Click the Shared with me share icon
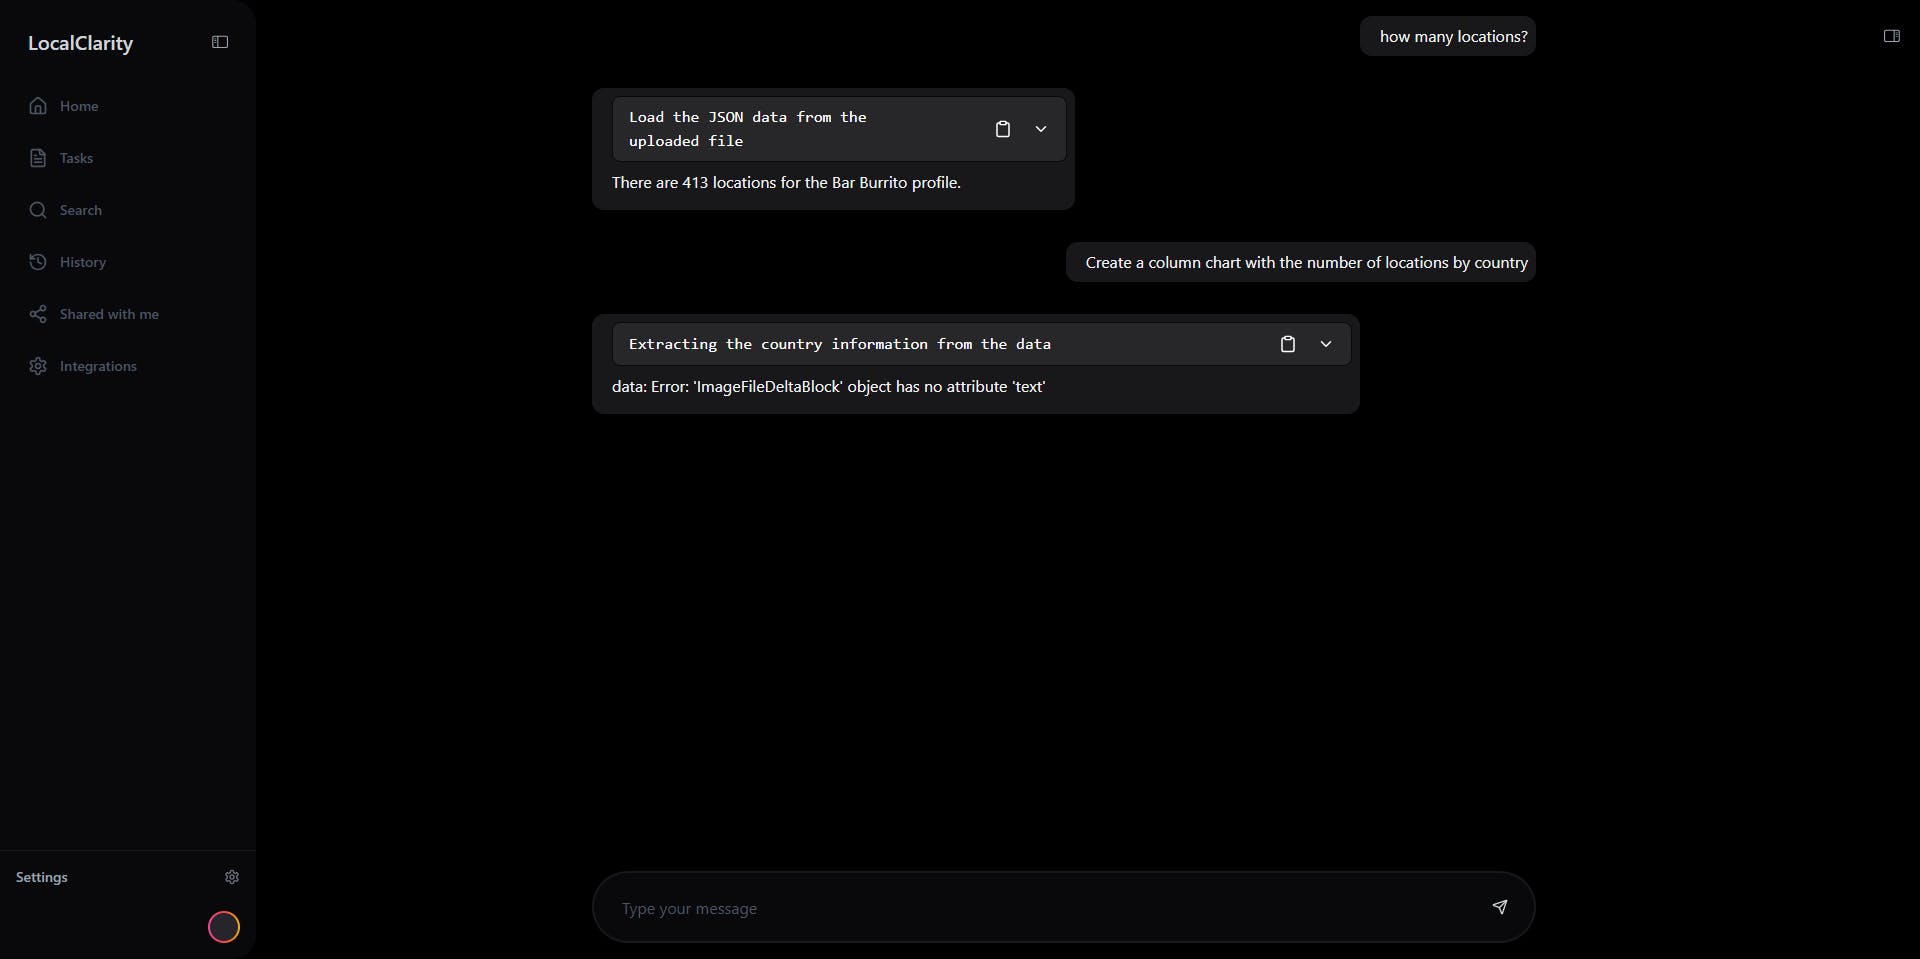1920x959 pixels. [x=38, y=314]
